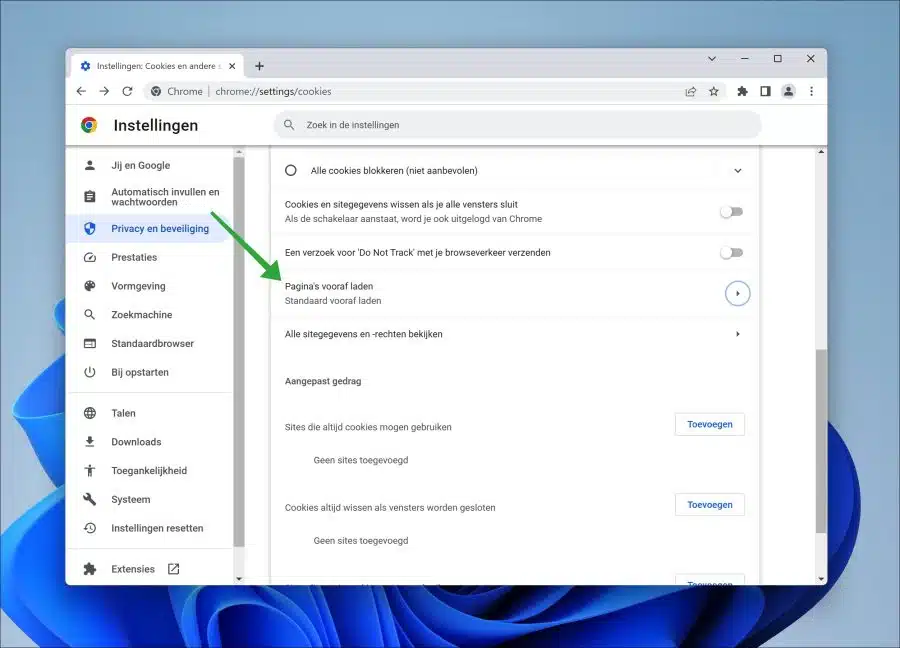Open "Pagina's vooraf laden" arrow button
Viewport: 900px width, 648px height.
coord(738,293)
